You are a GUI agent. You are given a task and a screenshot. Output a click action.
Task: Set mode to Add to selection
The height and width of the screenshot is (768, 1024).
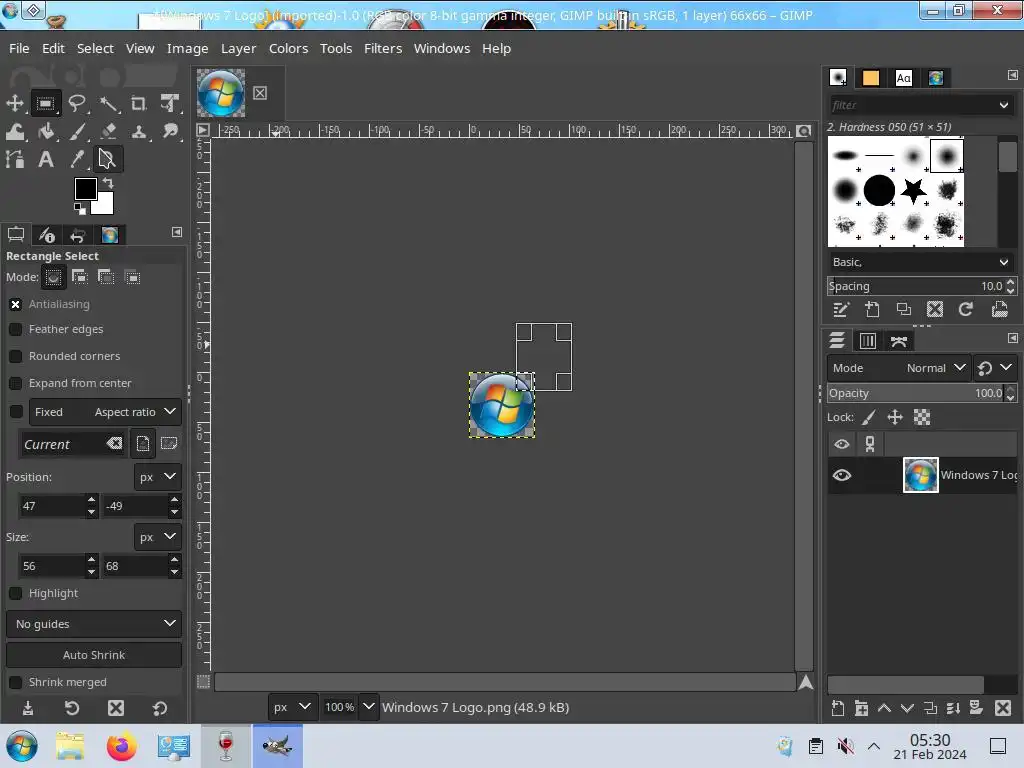[80, 278]
